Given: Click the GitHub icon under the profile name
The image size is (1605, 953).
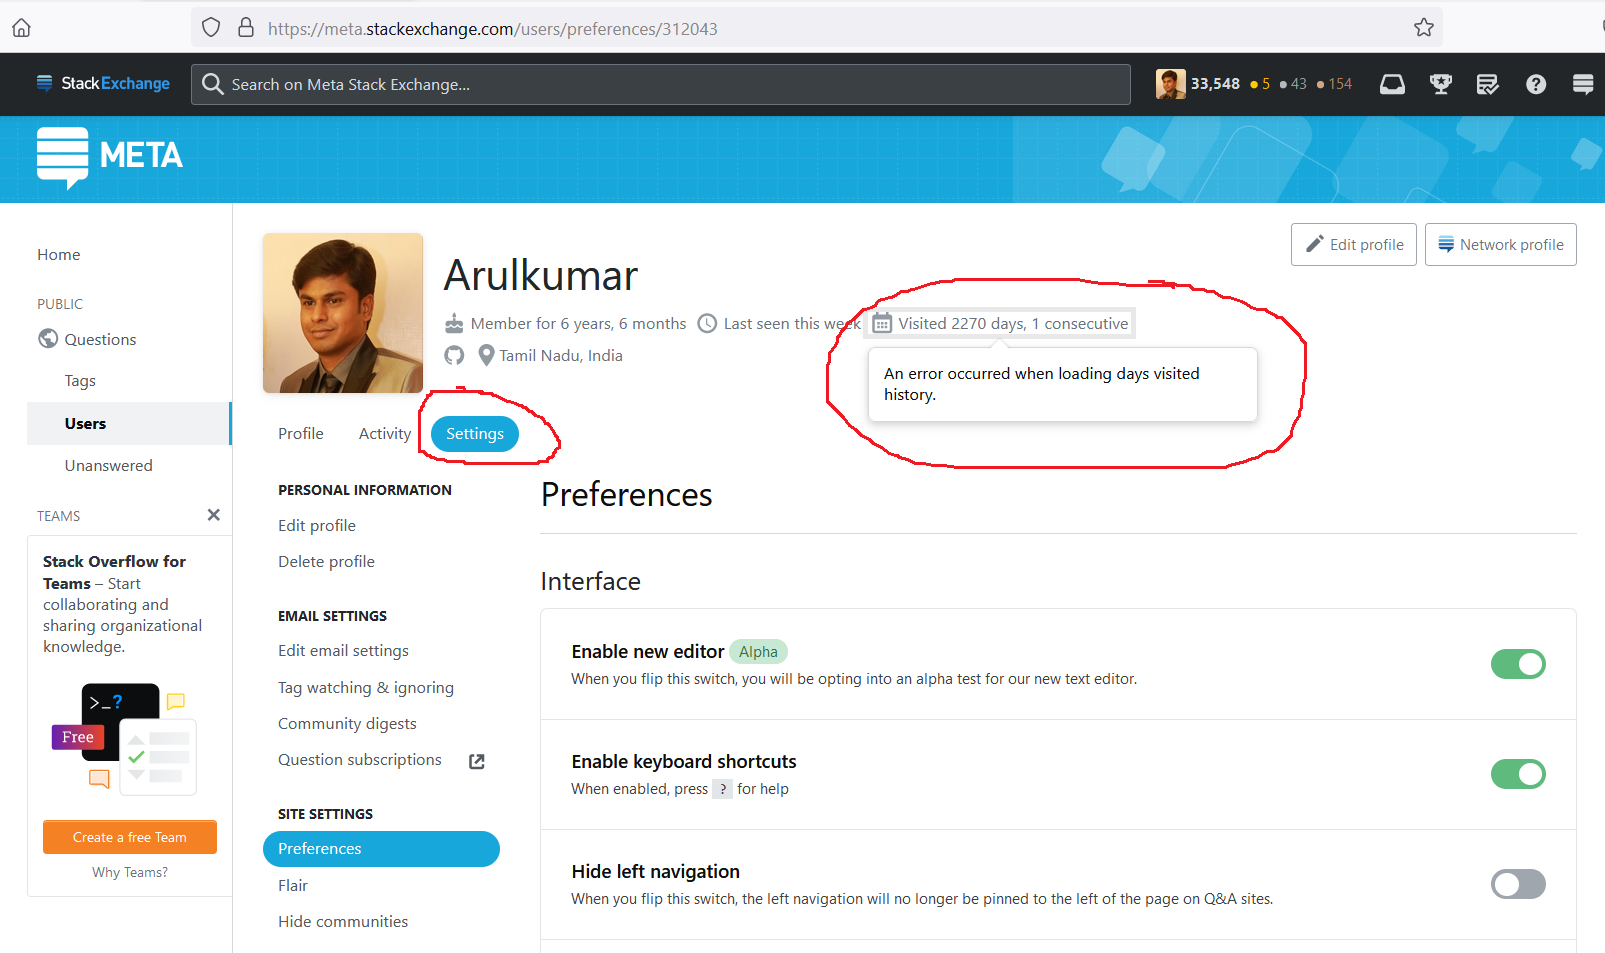Looking at the screenshot, I should (x=454, y=355).
